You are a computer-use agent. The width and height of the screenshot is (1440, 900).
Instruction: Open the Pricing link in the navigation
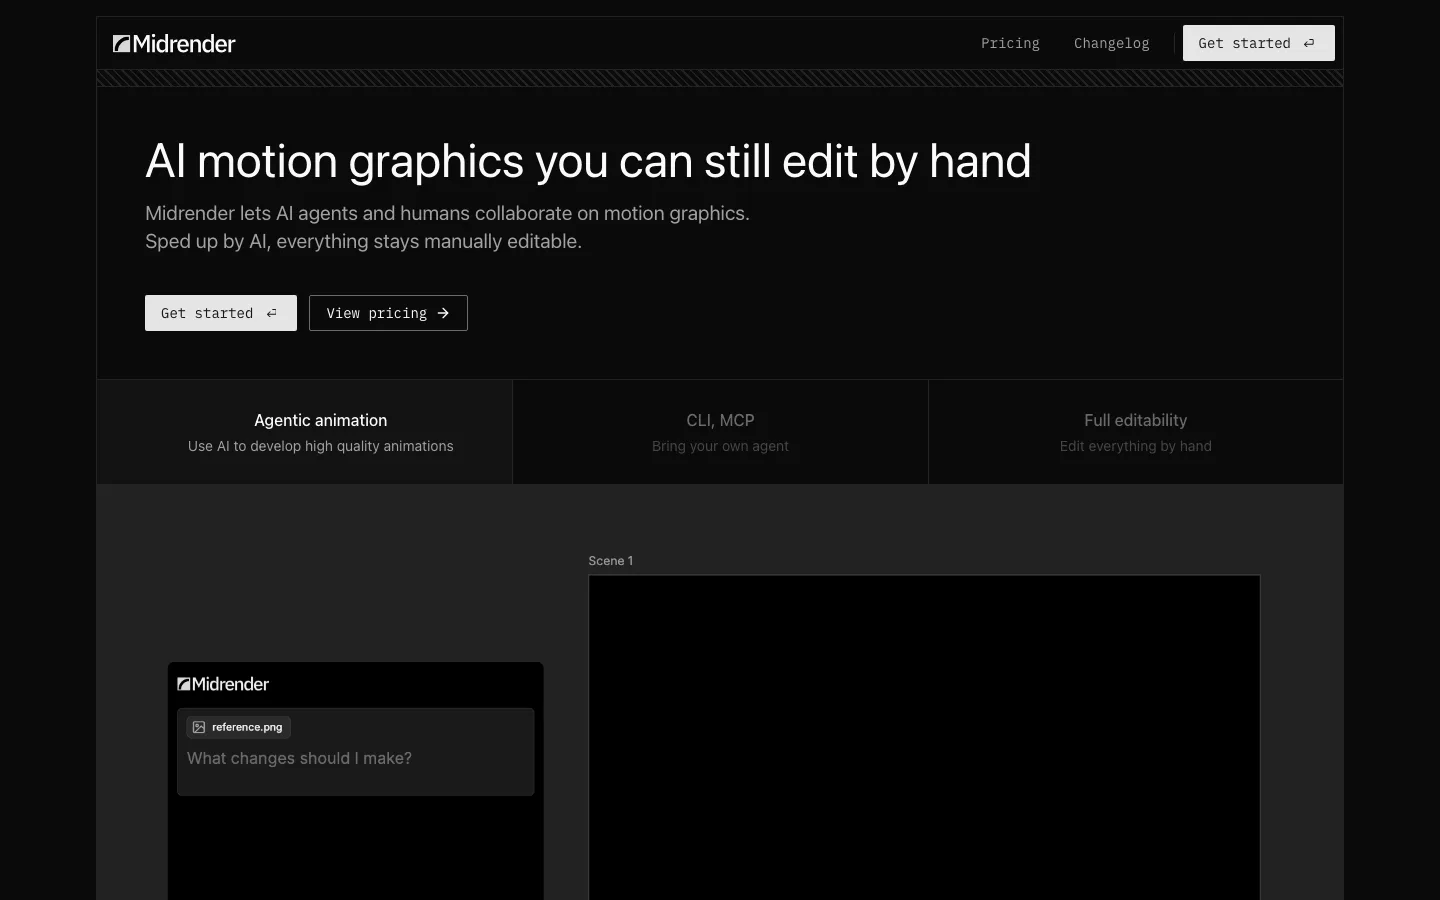1010,43
